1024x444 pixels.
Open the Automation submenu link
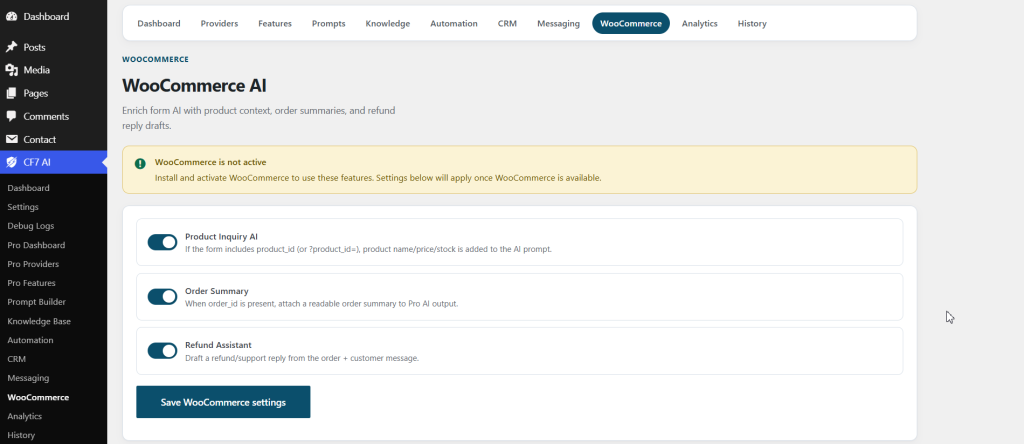pyautogui.click(x=30, y=340)
